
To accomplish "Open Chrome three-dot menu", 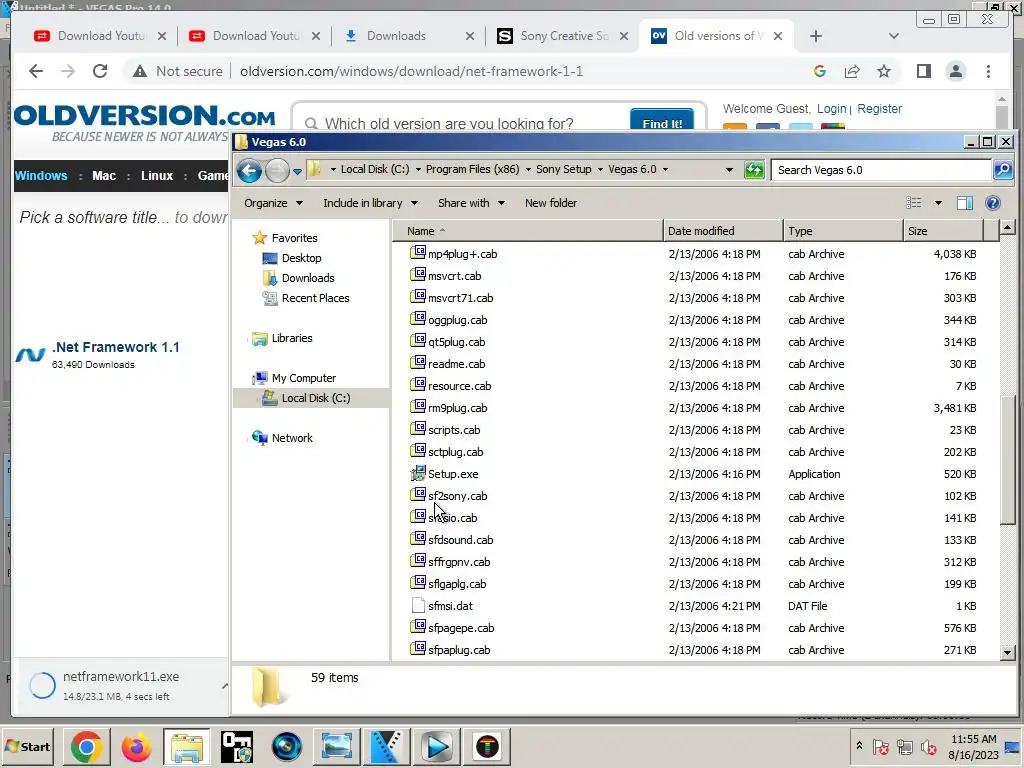I will pos(988,71).
